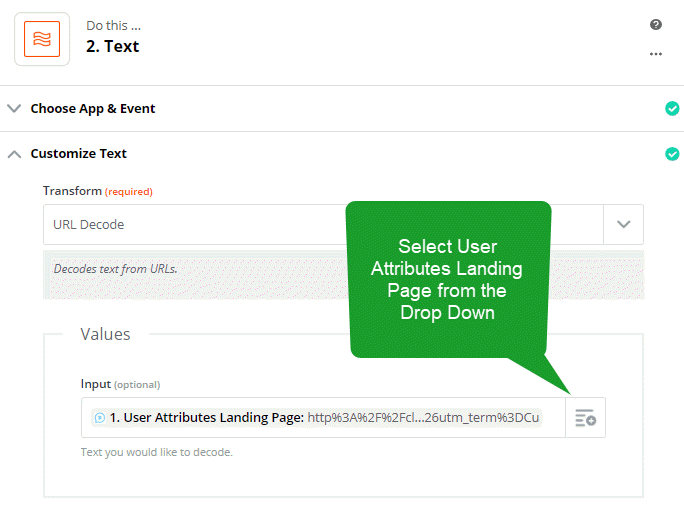The image size is (684, 516).
Task: Click the blue icon in the Landing Page pill
Action: click(x=100, y=418)
